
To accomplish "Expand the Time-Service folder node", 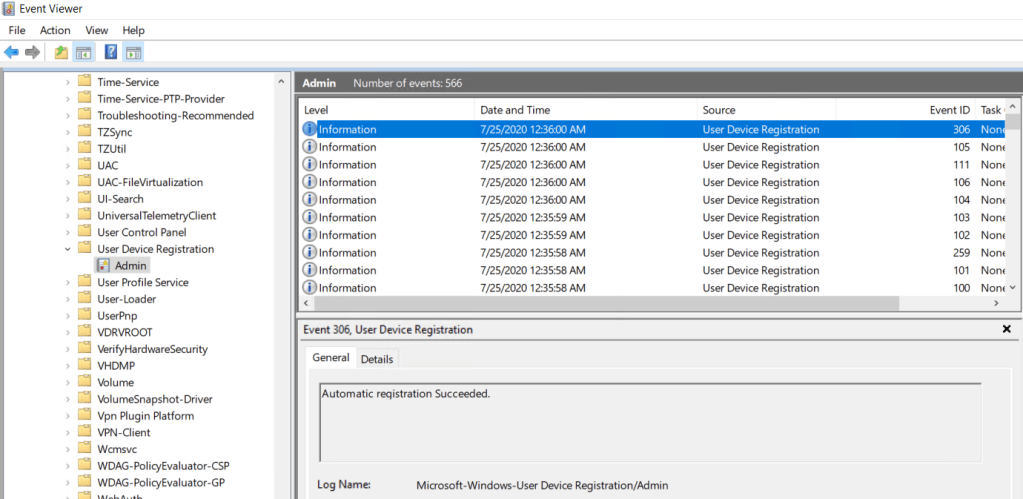I will (68, 82).
